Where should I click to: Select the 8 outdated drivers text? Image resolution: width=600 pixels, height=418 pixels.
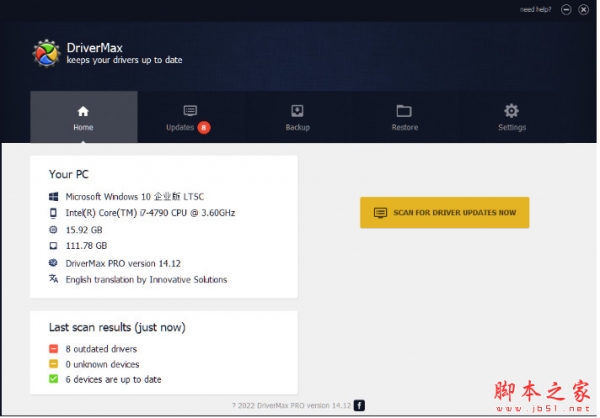[x=101, y=349]
